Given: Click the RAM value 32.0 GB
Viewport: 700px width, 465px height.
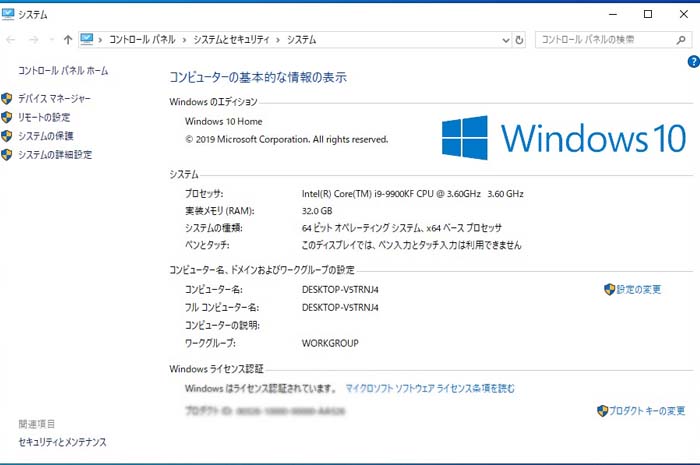Looking at the screenshot, I should [317, 211].
